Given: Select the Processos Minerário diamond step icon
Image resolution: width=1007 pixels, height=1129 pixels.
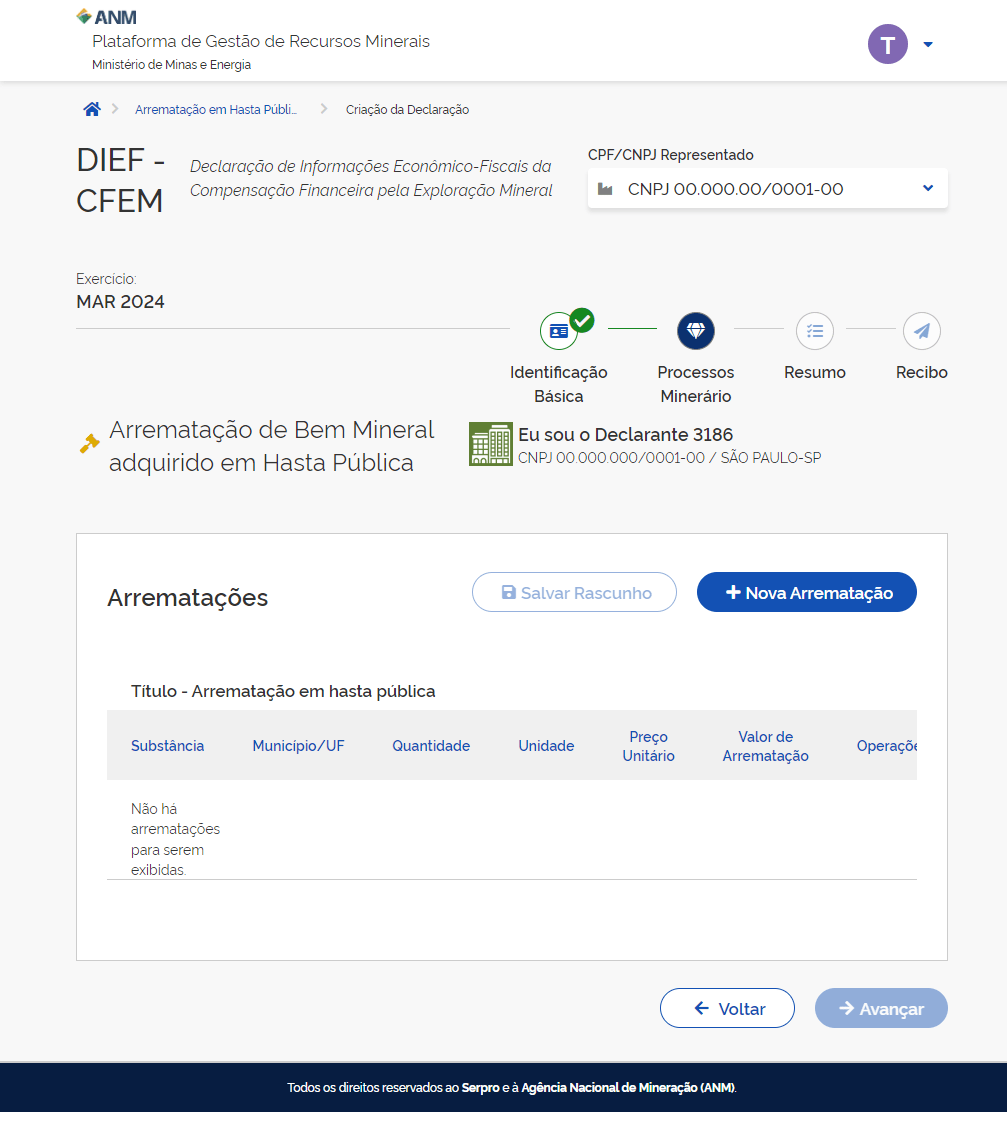Looking at the screenshot, I should pyautogui.click(x=696, y=331).
